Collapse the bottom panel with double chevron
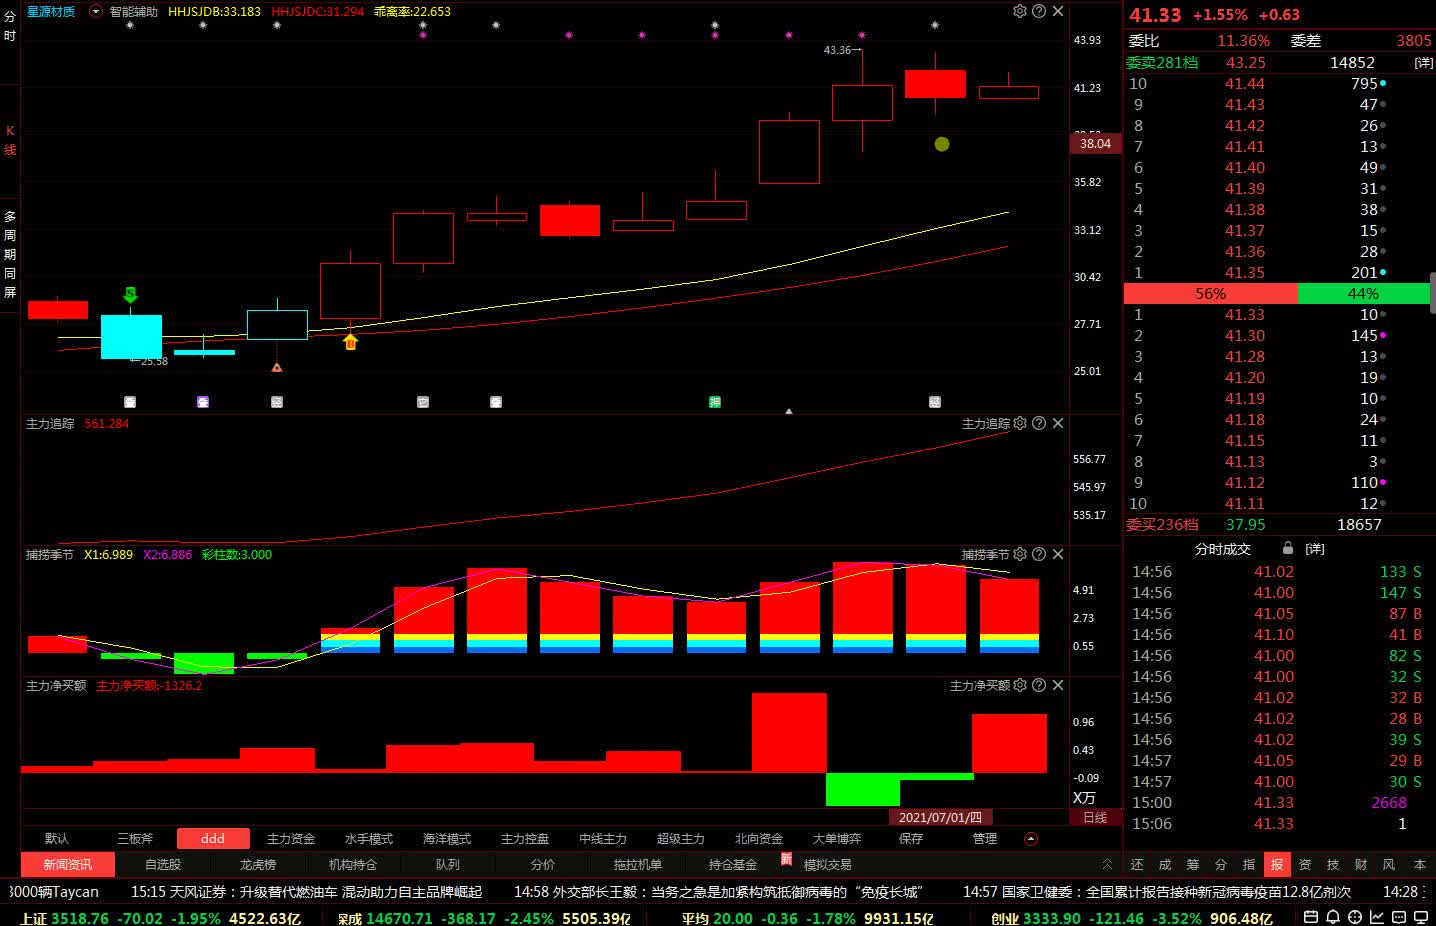Image resolution: width=1436 pixels, height=926 pixels. 1107,864
